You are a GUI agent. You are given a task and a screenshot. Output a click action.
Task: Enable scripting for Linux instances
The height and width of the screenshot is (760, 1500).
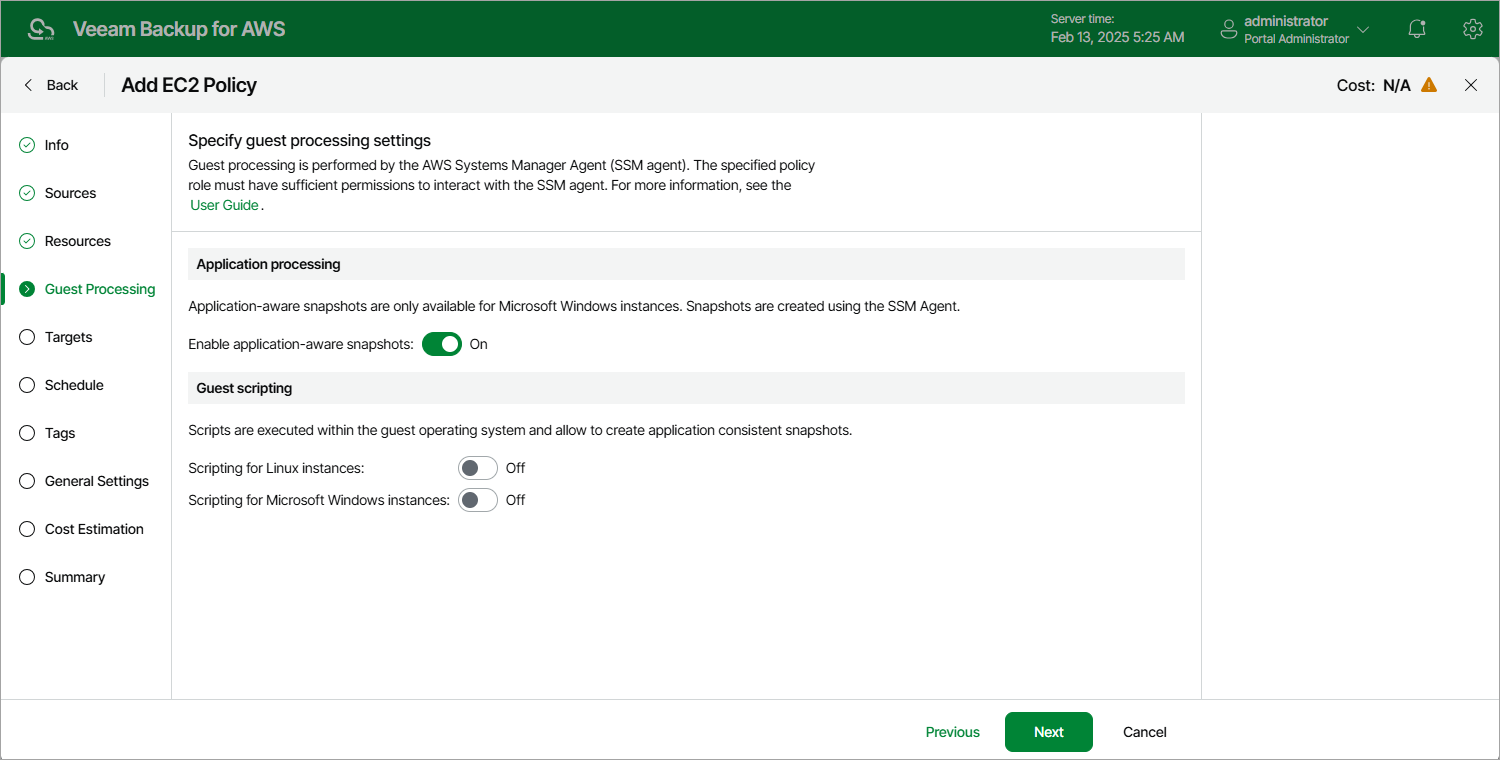(x=478, y=468)
